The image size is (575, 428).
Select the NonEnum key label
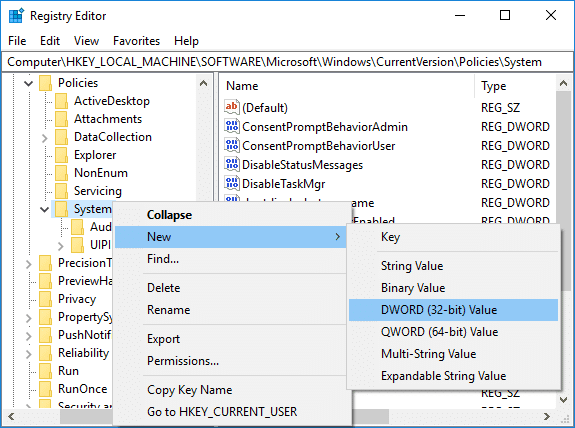[x=101, y=173]
